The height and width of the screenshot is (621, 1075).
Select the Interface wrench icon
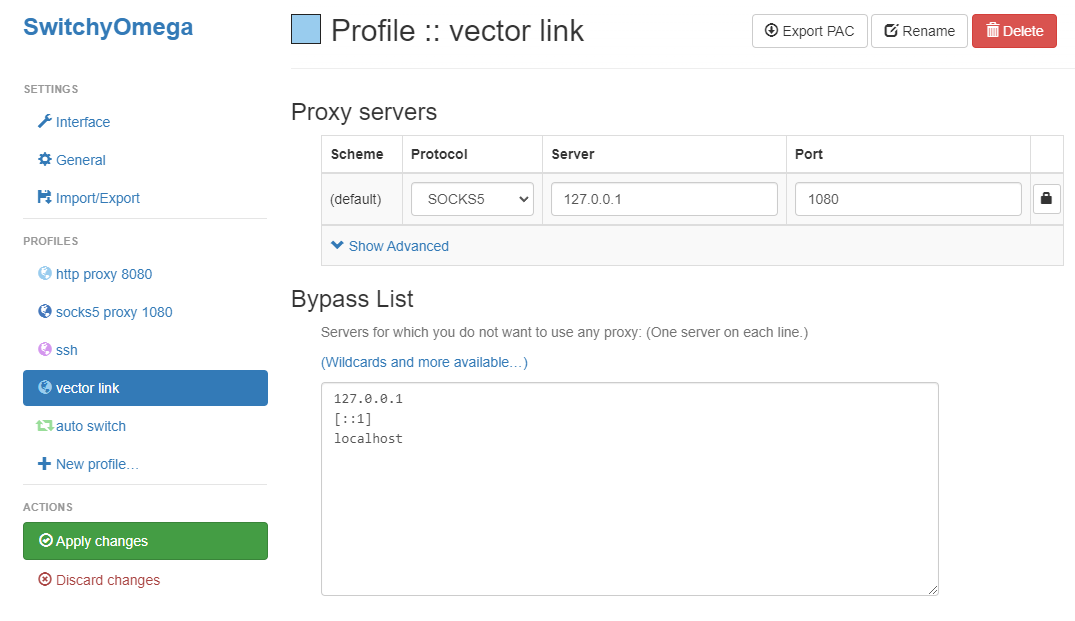click(44, 122)
